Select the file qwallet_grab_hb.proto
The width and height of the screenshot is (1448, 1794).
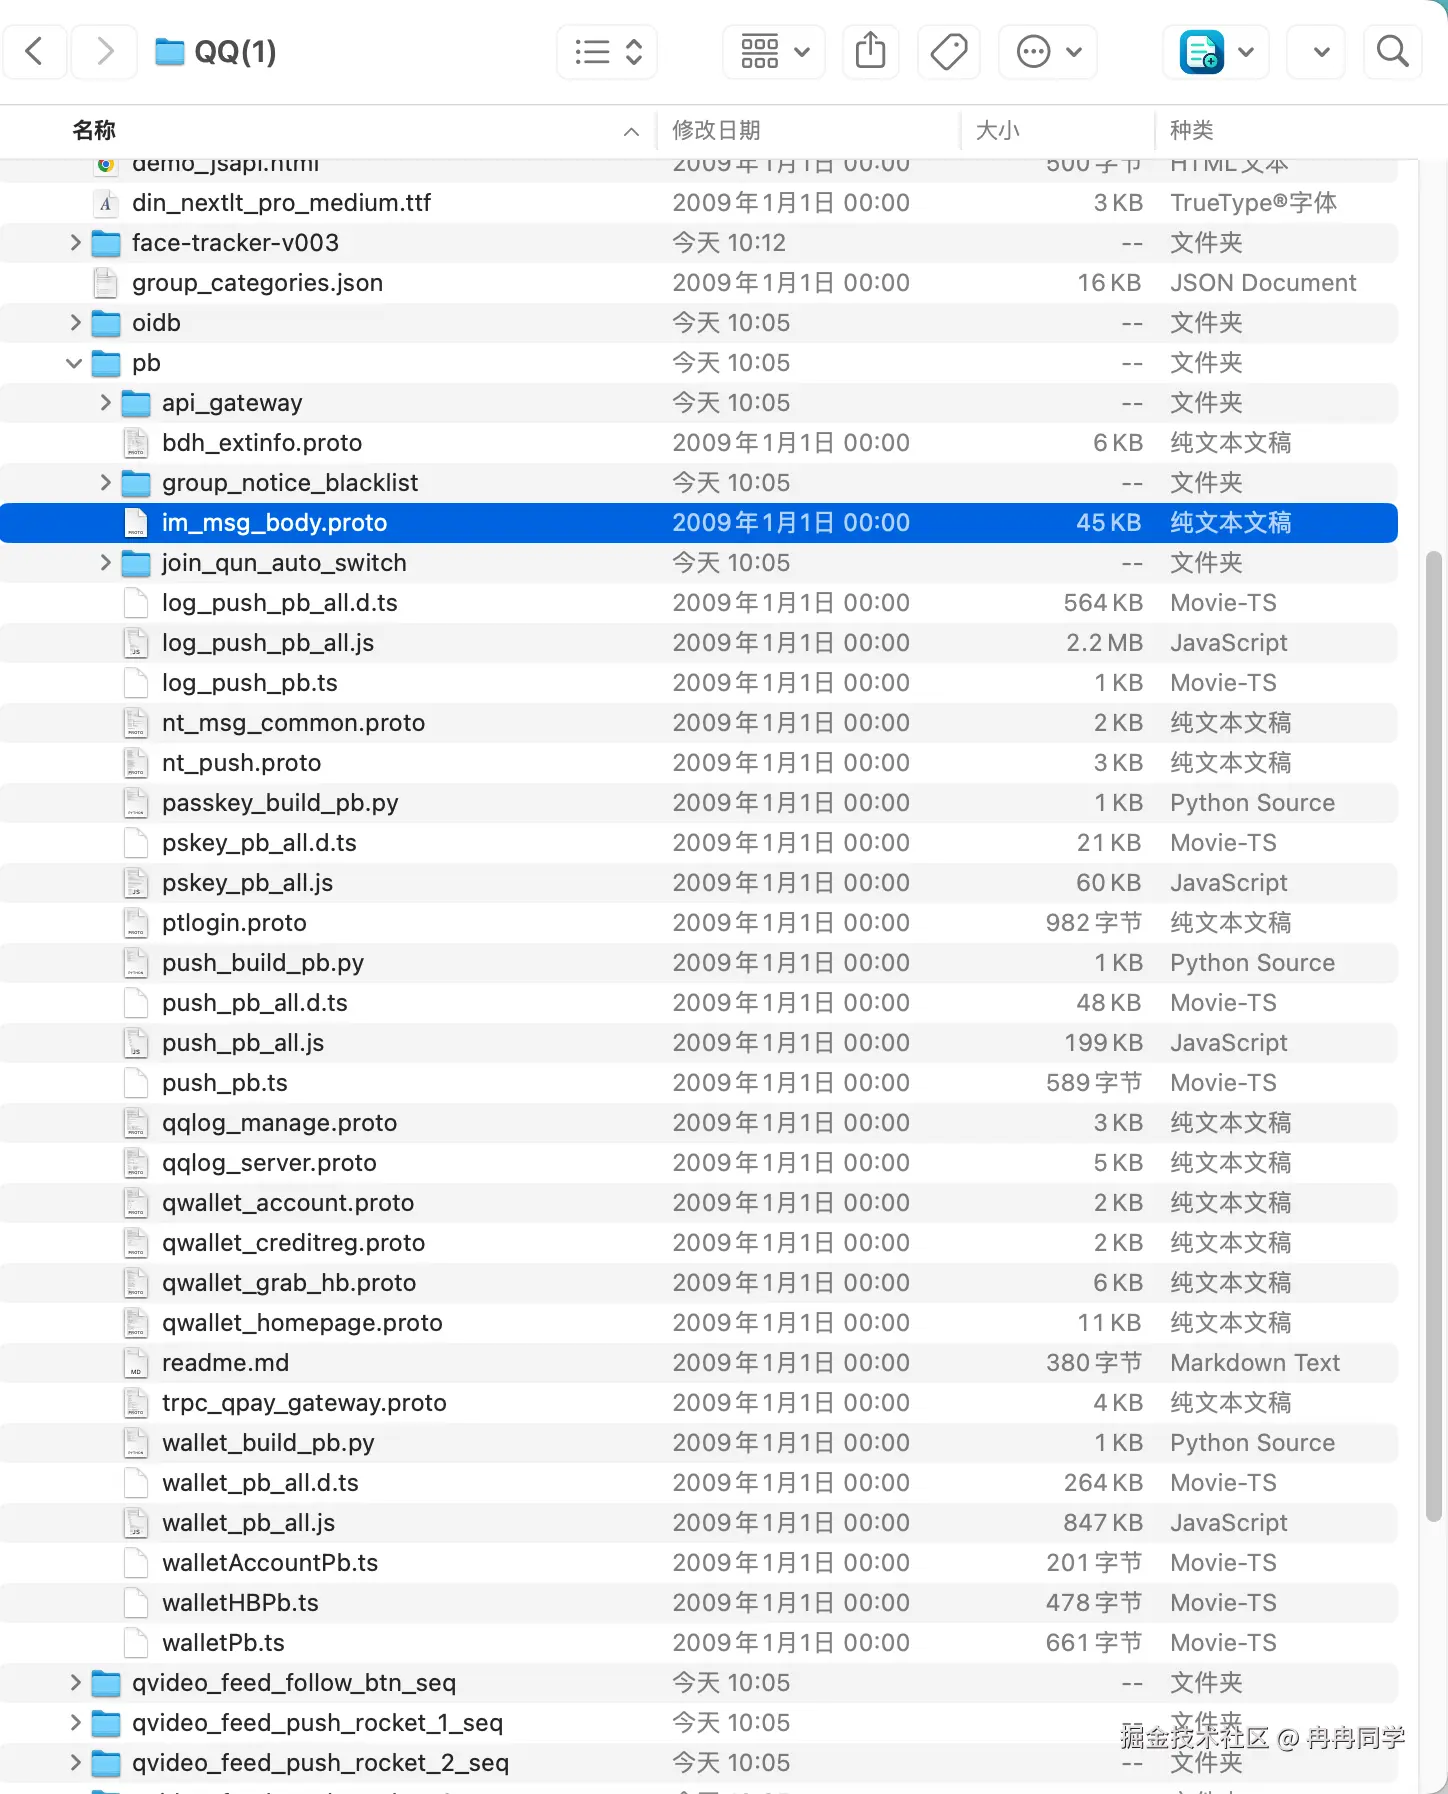point(699,1283)
